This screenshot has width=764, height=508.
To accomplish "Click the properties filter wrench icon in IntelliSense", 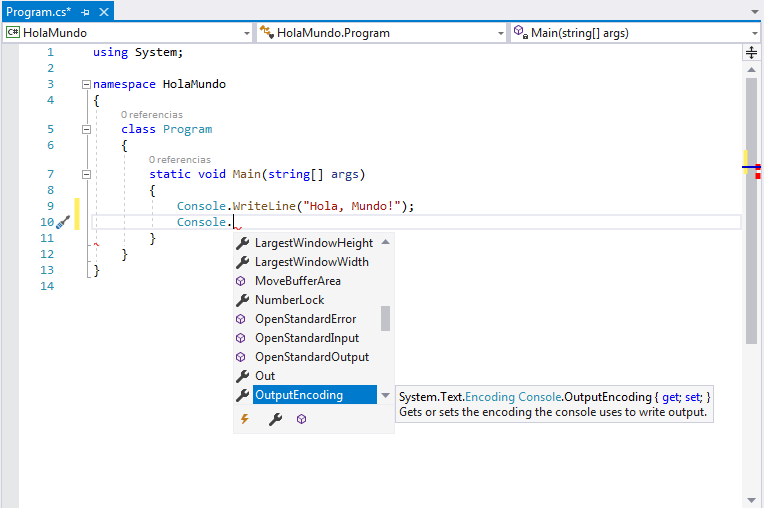I will click(x=276, y=420).
